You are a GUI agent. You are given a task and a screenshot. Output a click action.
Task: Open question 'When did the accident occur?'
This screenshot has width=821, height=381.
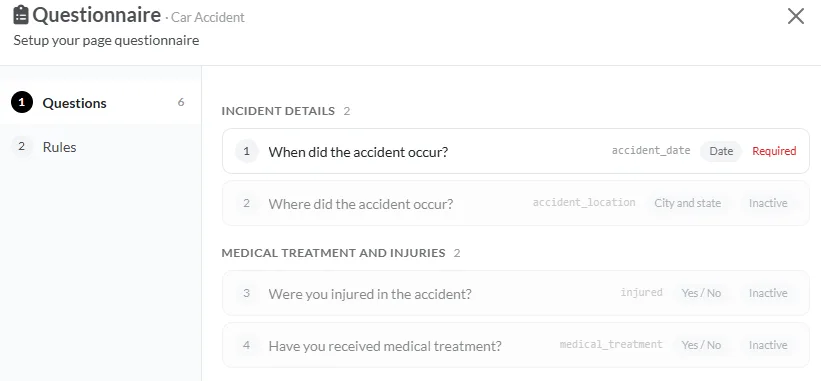[x=516, y=151]
